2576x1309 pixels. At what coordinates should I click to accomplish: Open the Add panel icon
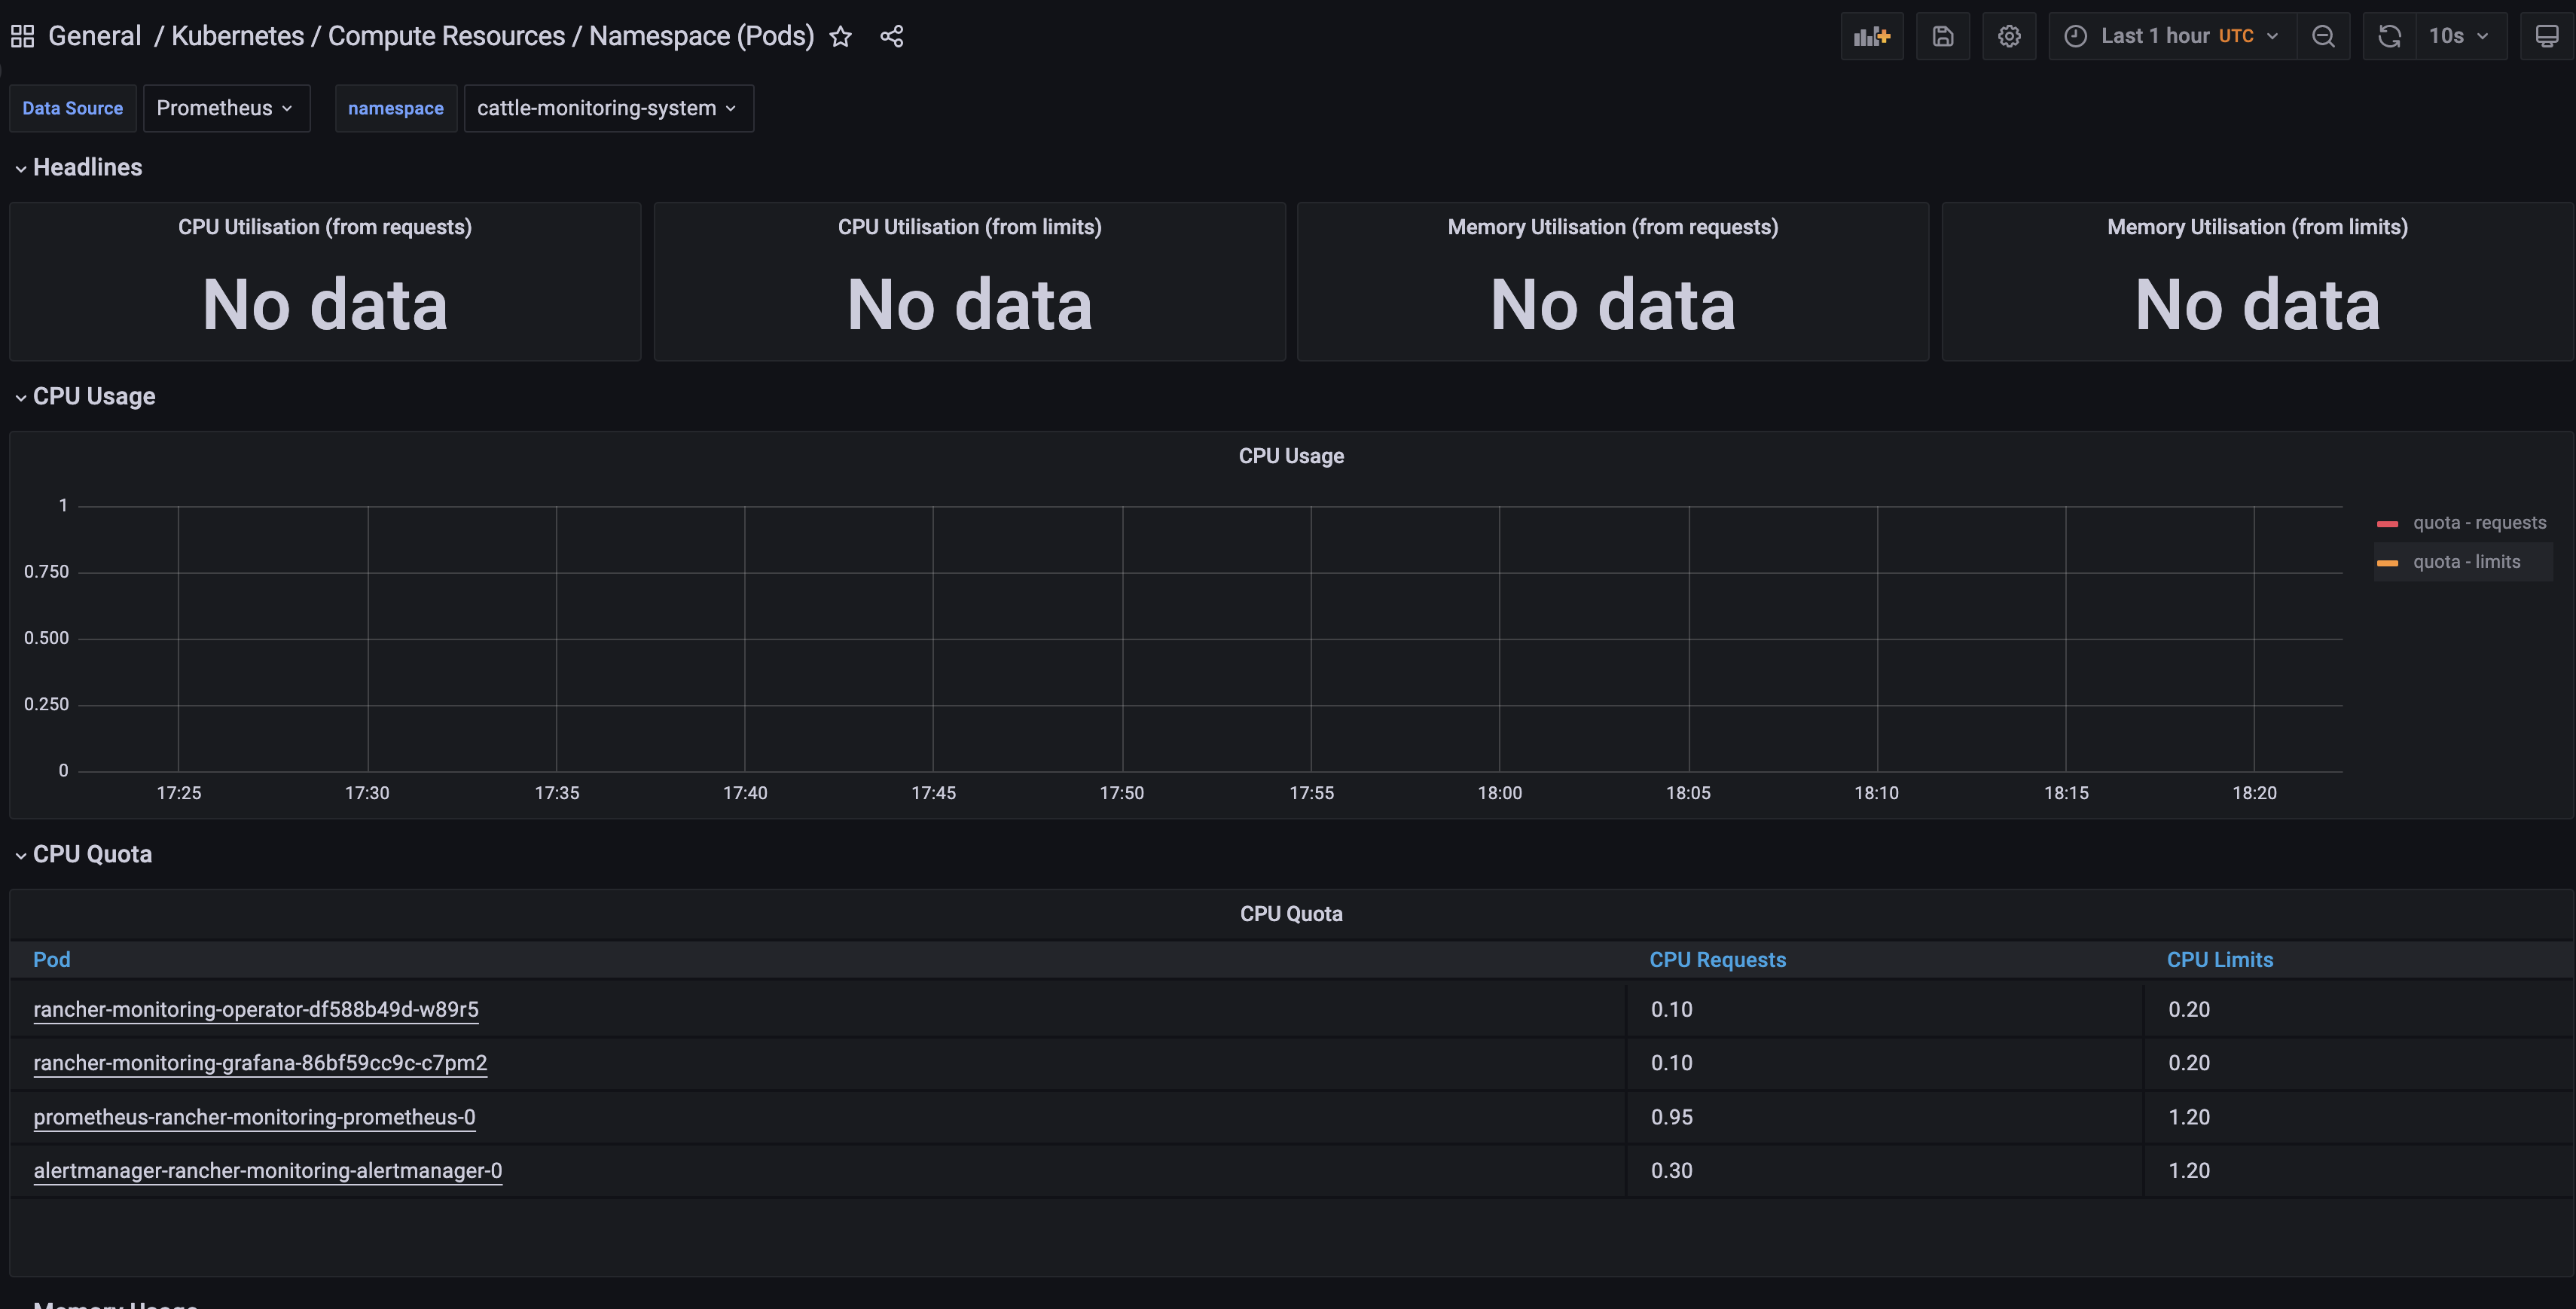pyautogui.click(x=1871, y=36)
